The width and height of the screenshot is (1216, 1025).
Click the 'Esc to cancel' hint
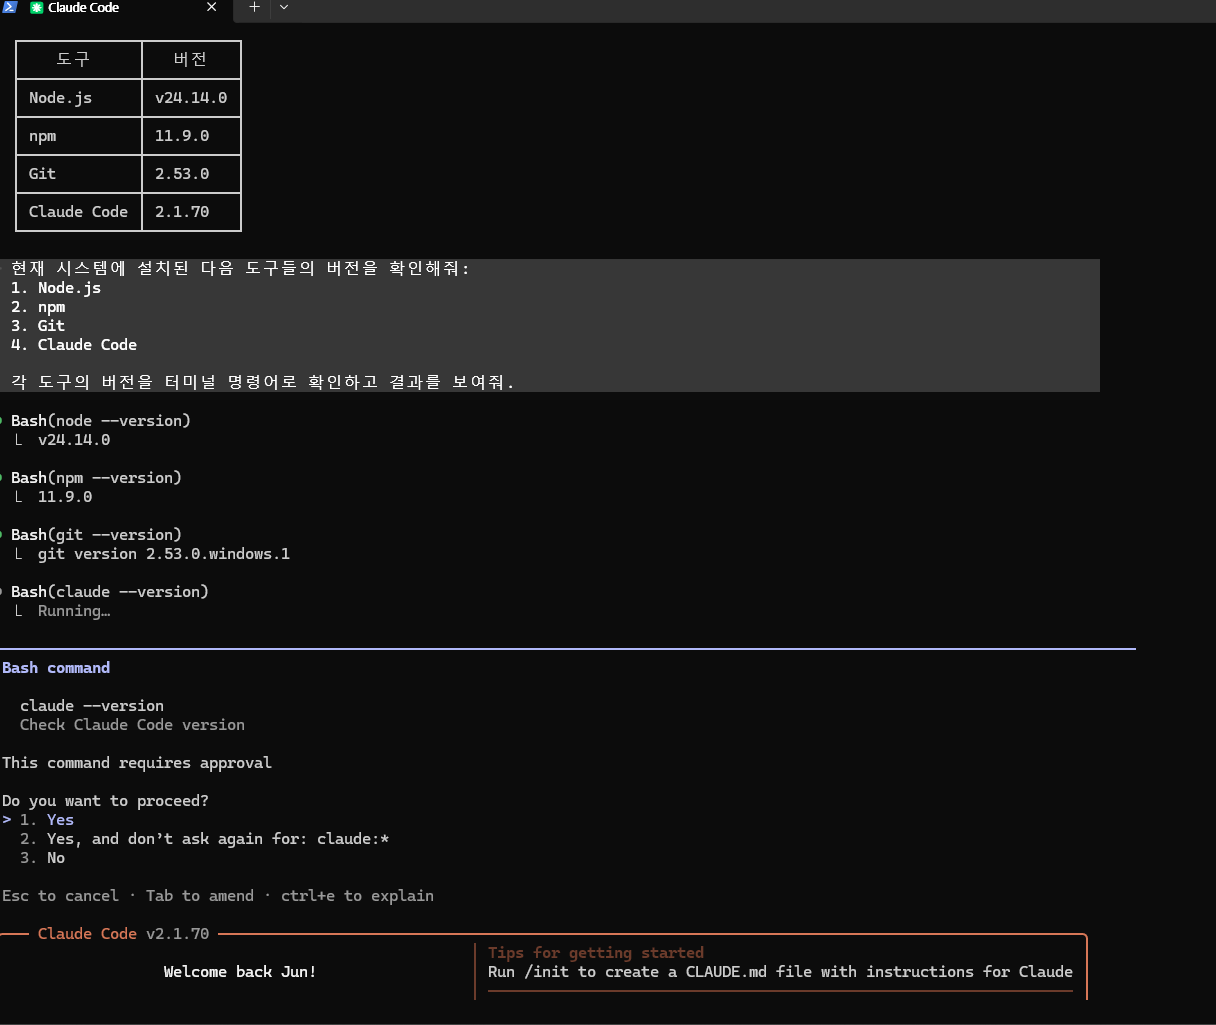(60, 896)
